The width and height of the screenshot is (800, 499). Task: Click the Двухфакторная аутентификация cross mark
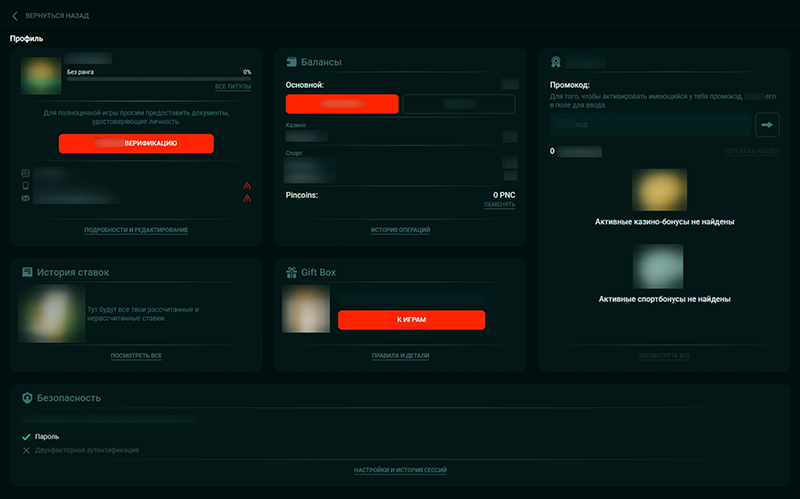coord(27,450)
